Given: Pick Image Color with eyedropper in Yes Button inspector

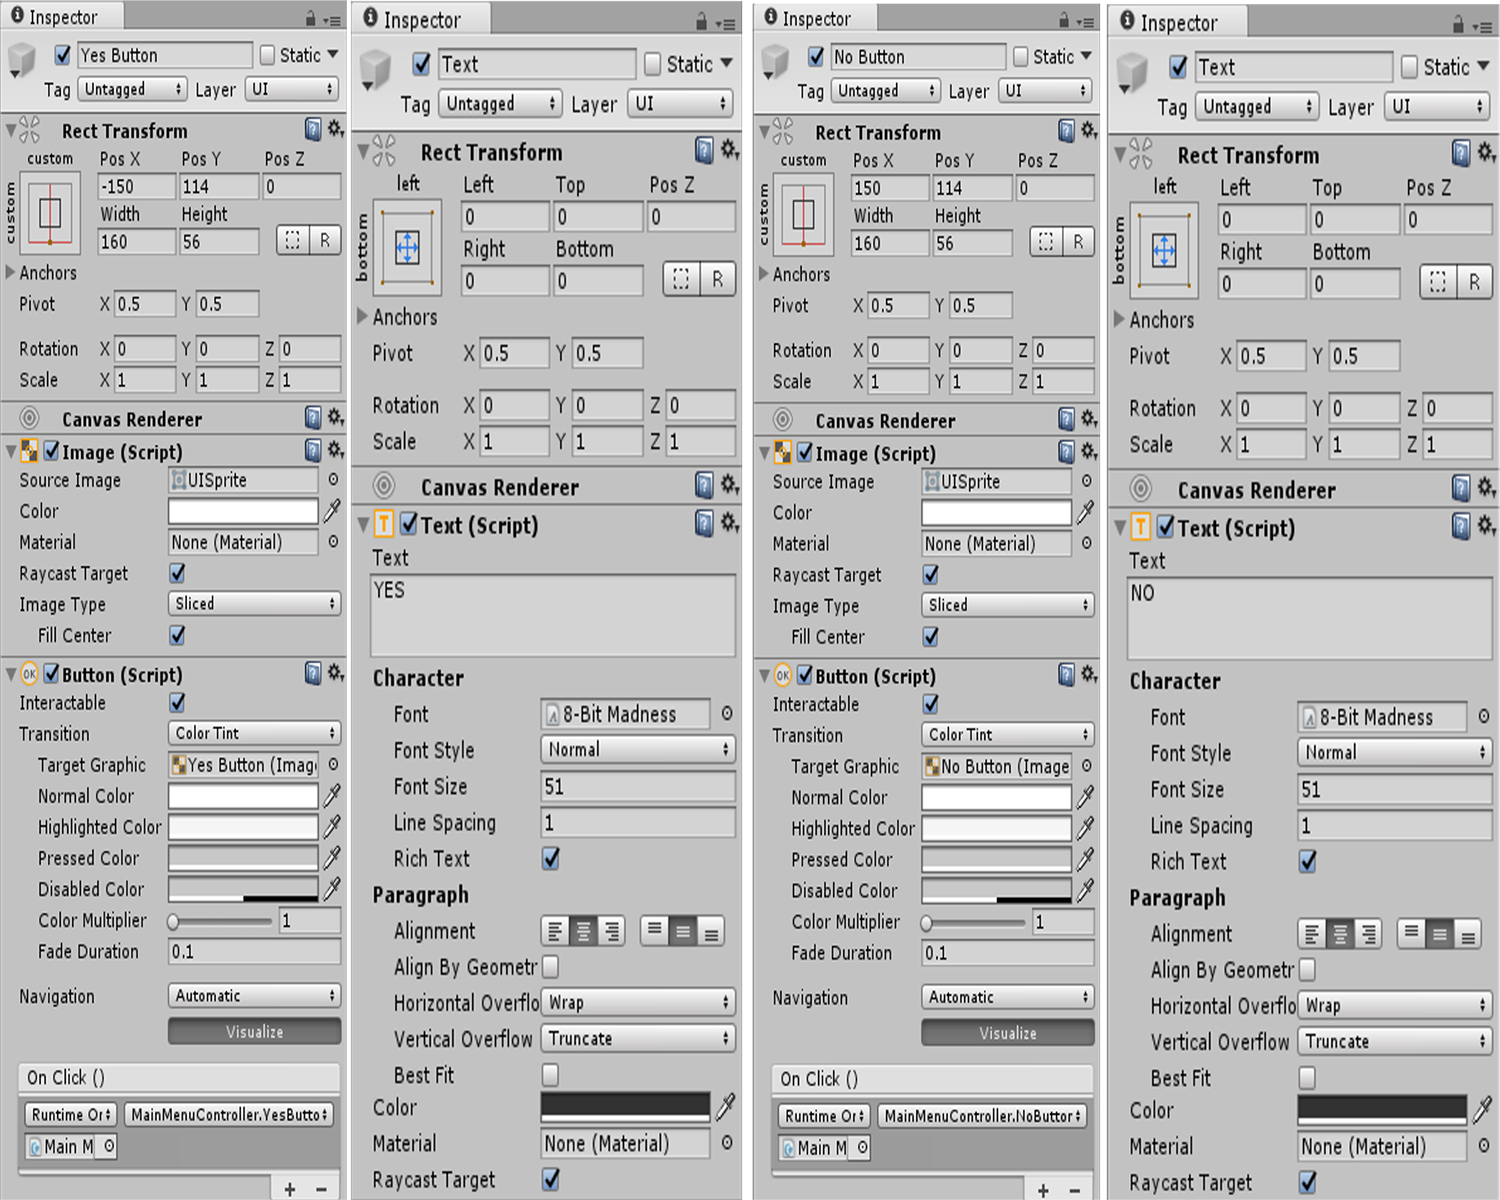Looking at the screenshot, I should [332, 511].
